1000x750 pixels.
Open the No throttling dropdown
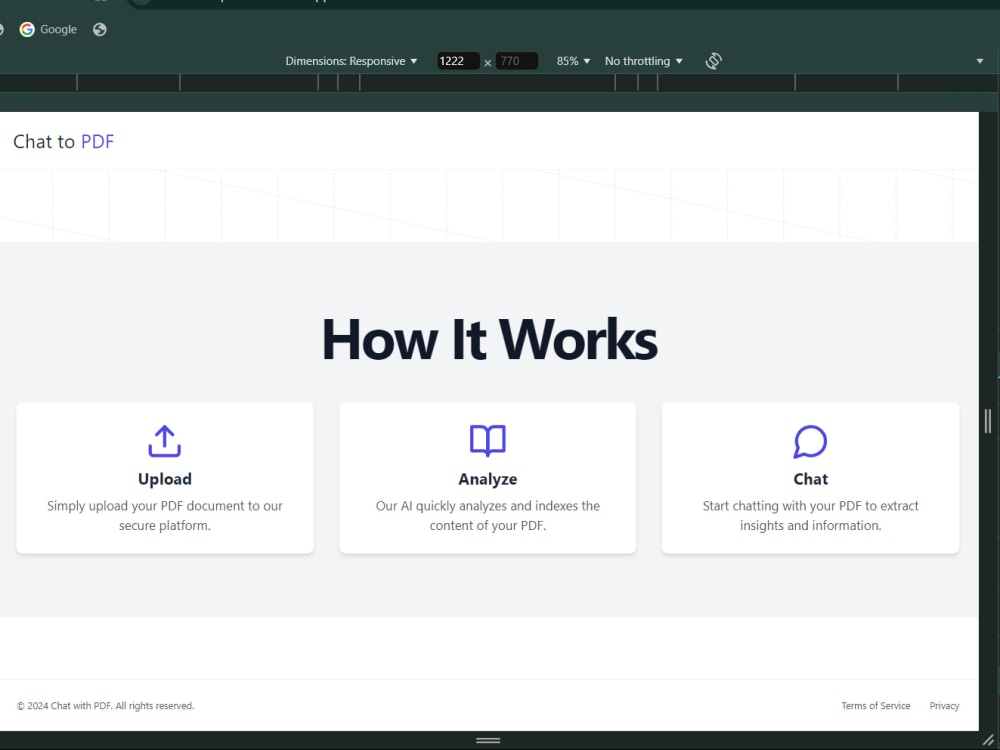pos(643,61)
